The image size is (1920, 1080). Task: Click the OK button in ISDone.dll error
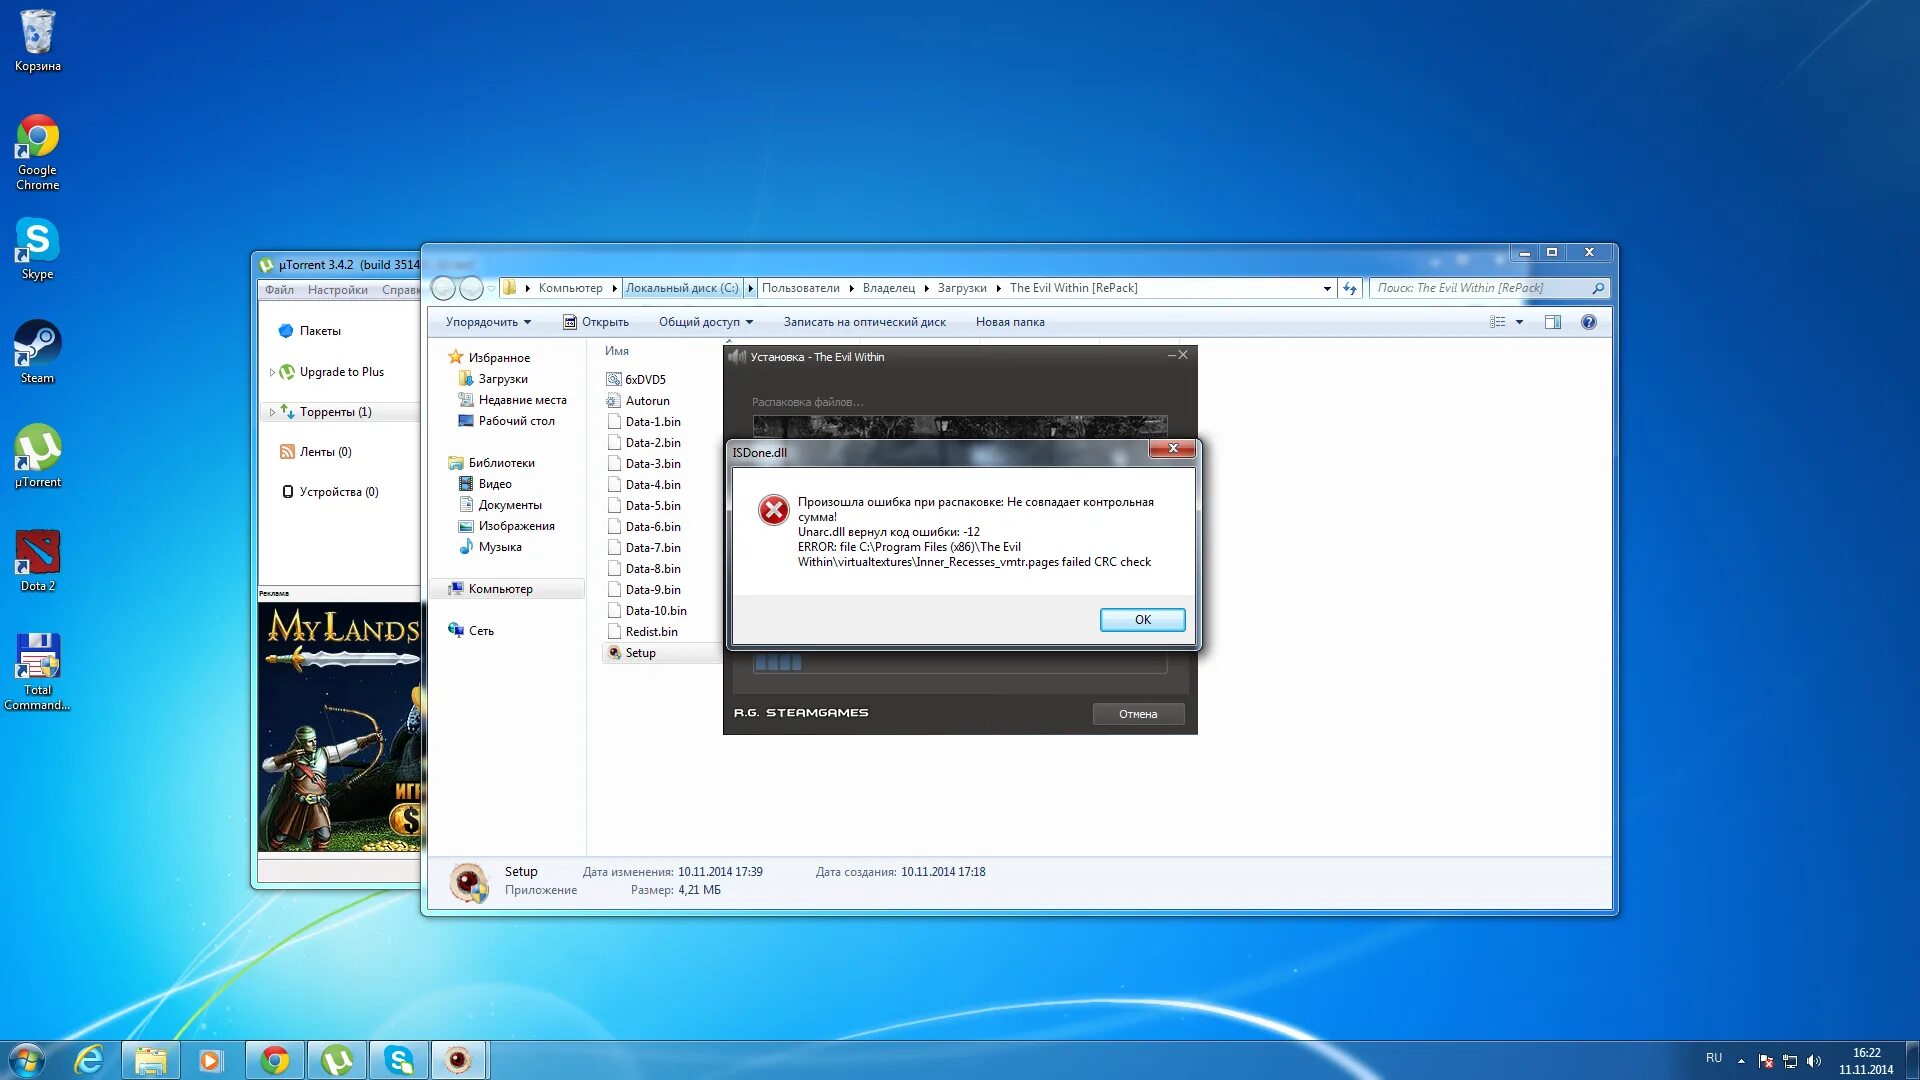(1141, 620)
